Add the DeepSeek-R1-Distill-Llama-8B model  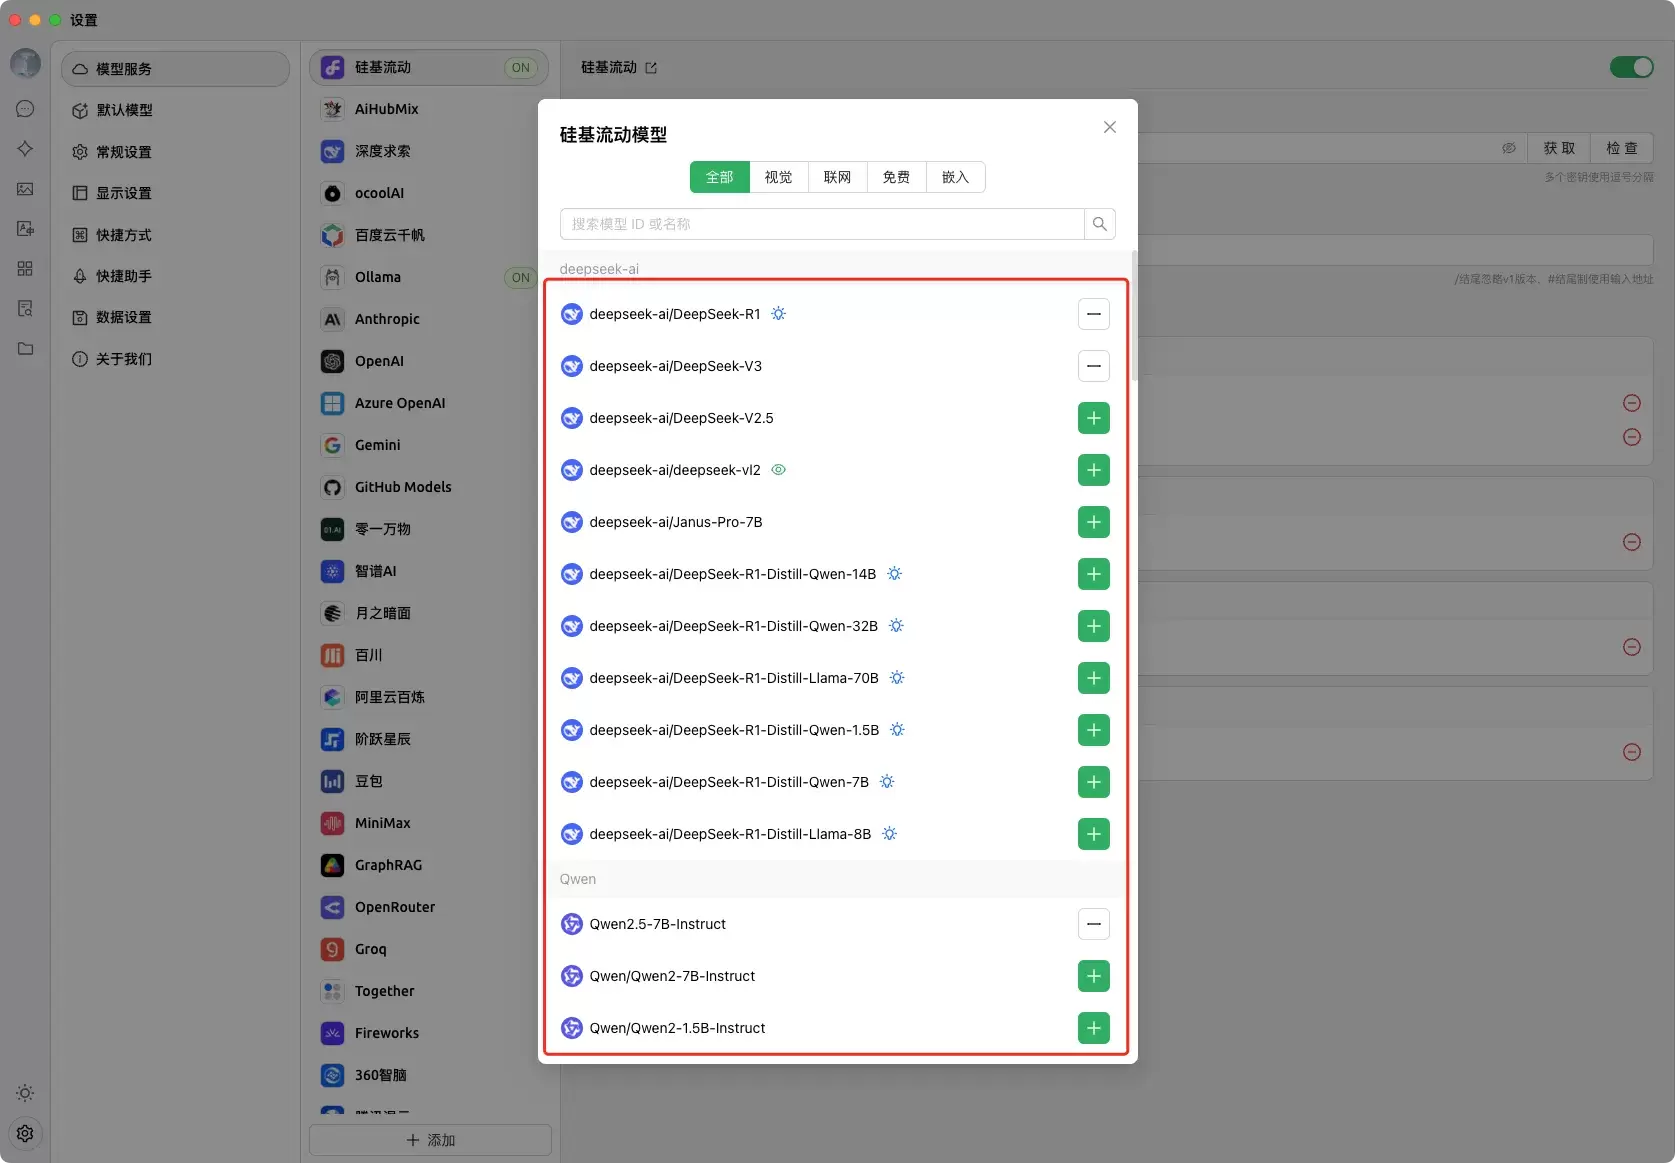tap(1094, 834)
